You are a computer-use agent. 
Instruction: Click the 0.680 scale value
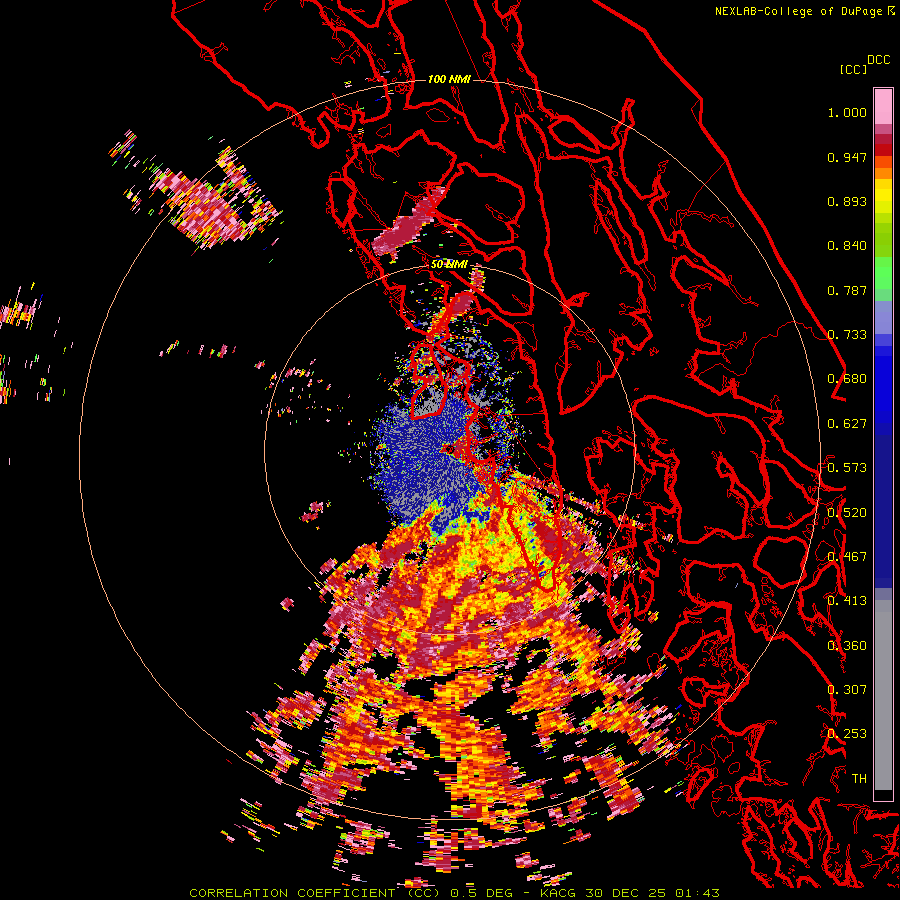coord(847,379)
